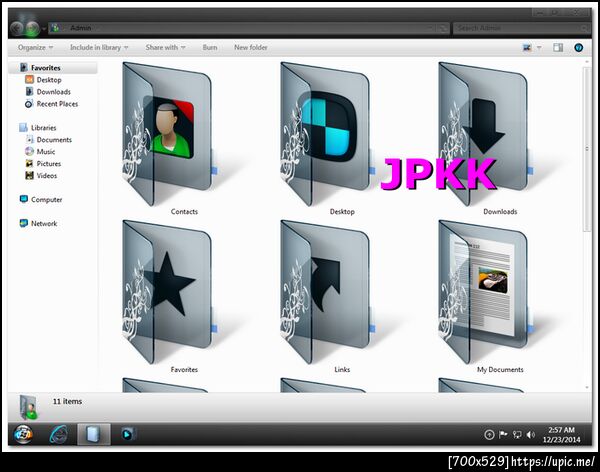Click the Change your view icon
Viewport: 600px width, 472px height.
tap(527, 47)
